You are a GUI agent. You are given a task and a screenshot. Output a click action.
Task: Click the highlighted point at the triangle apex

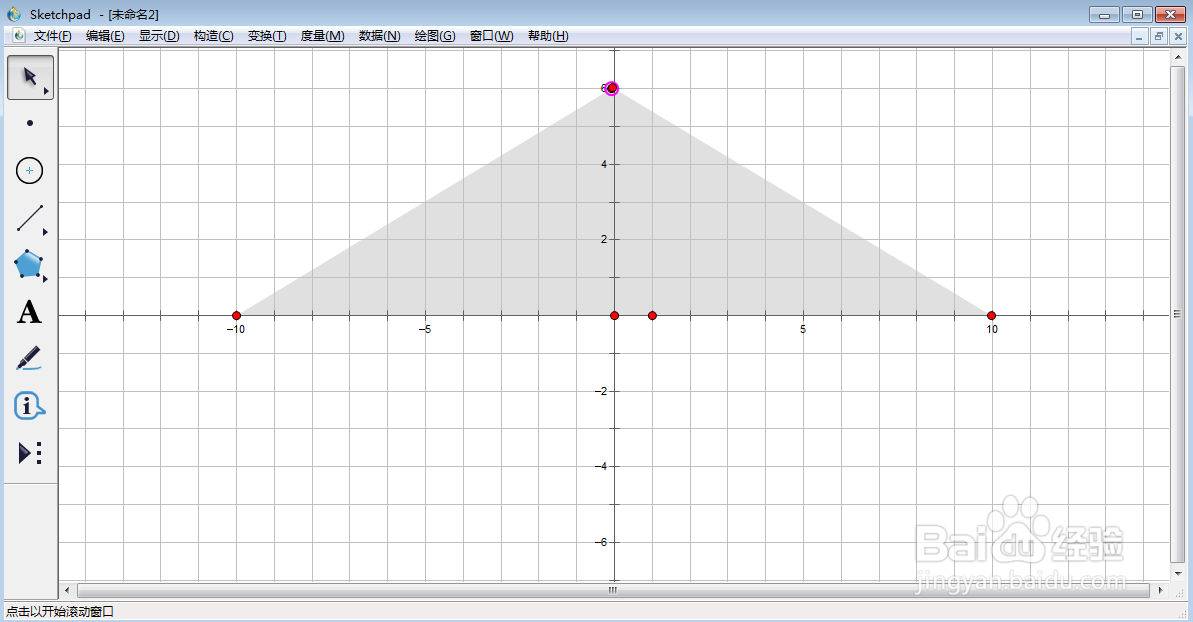coord(612,88)
